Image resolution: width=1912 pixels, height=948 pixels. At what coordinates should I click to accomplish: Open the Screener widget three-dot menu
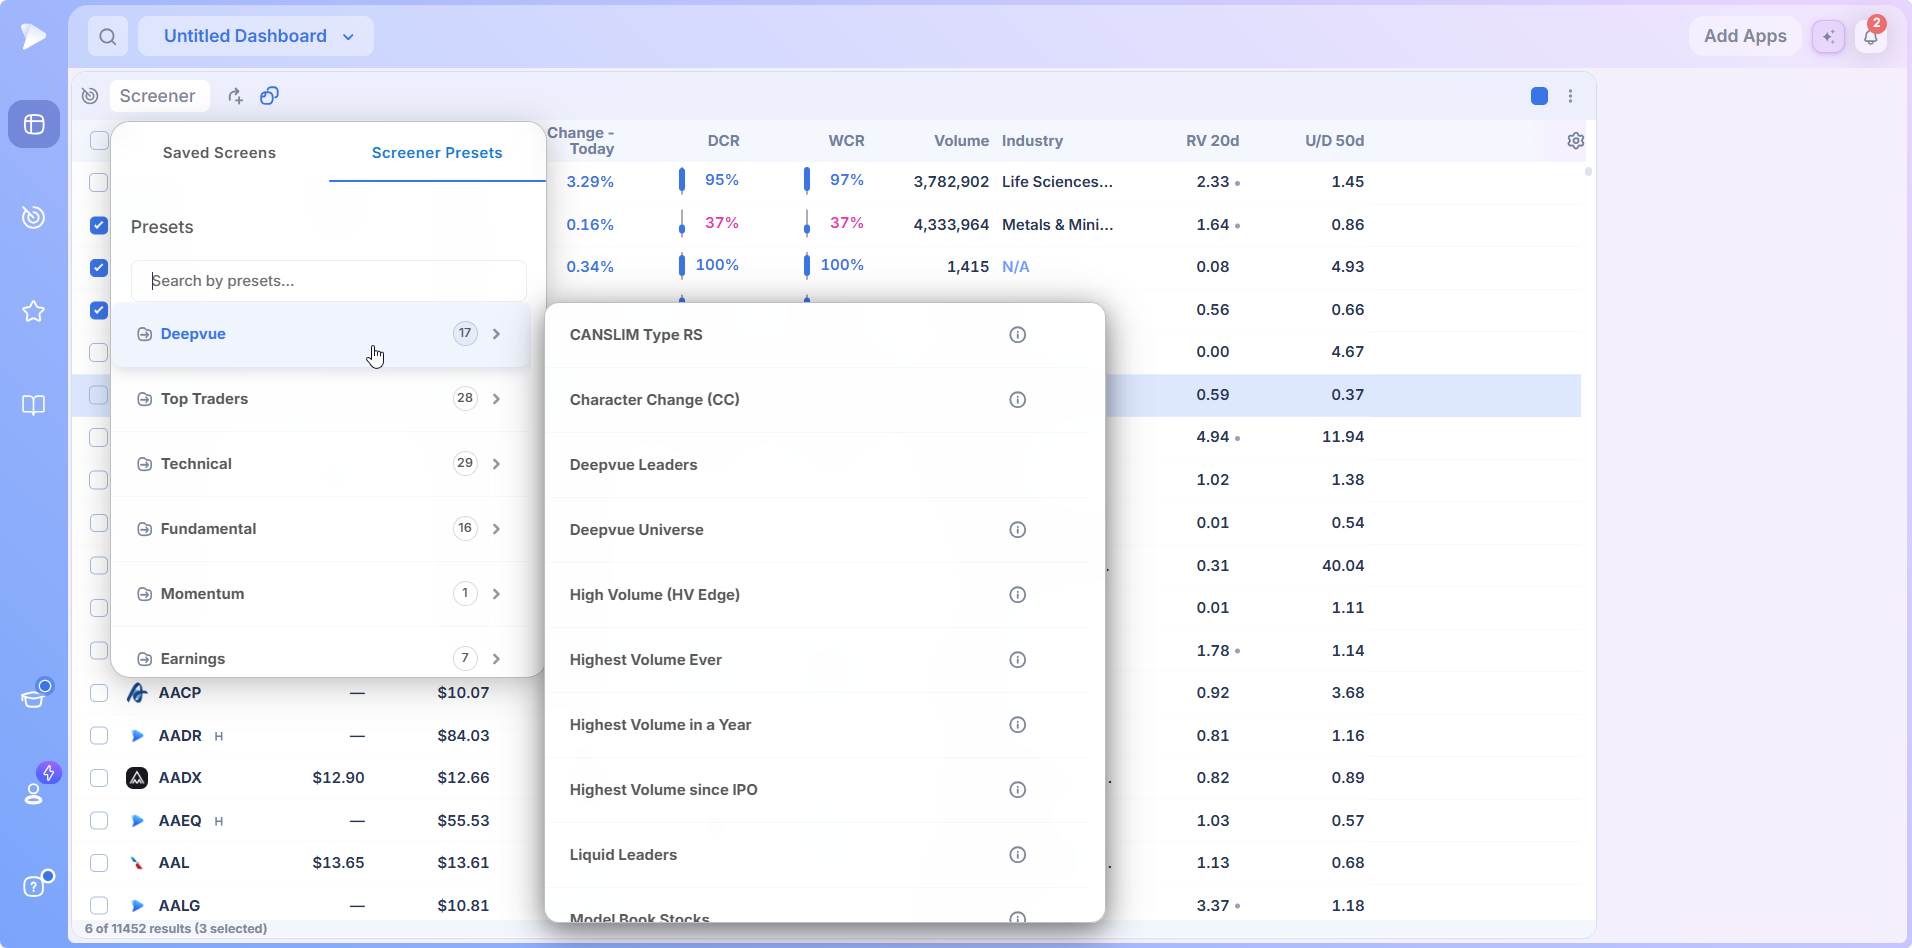tap(1571, 96)
